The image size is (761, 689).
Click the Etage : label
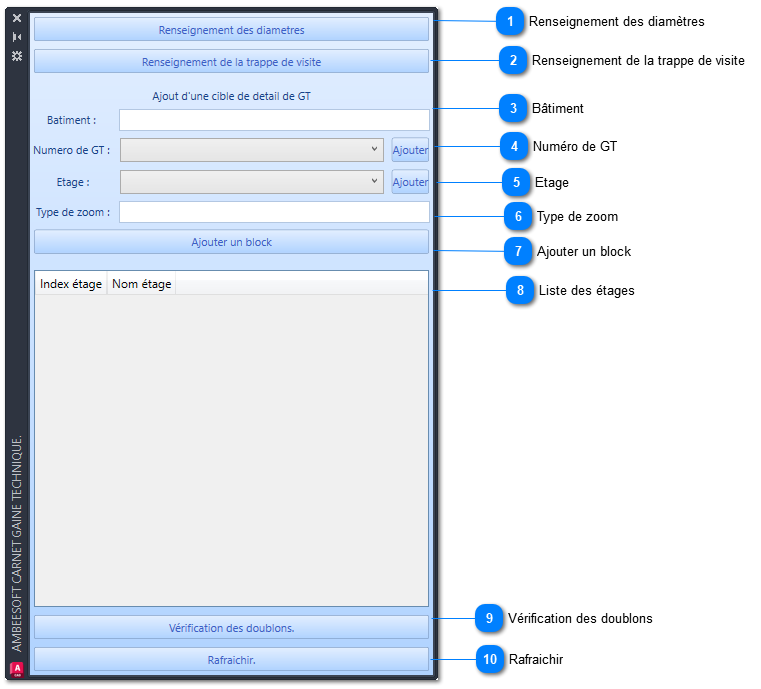[x=73, y=182]
